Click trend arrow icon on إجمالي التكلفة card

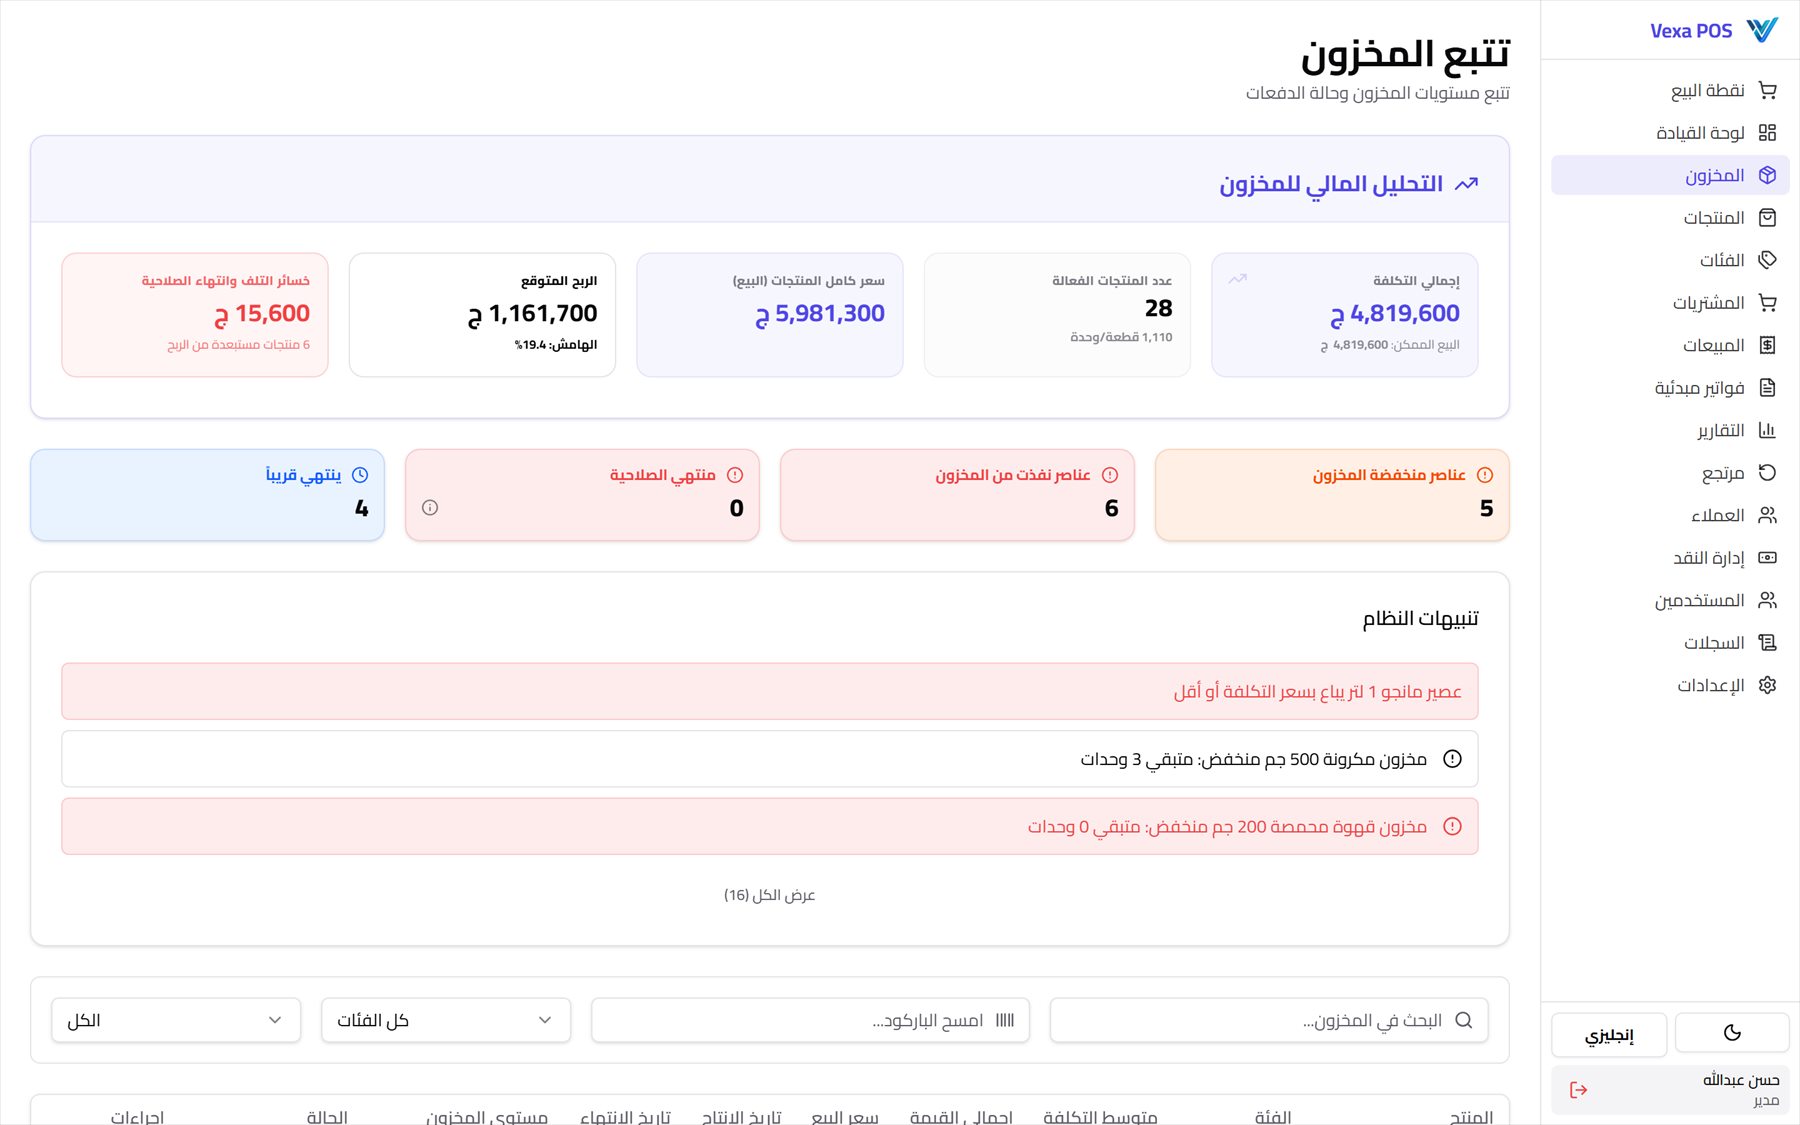click(x=1238, y=279)
